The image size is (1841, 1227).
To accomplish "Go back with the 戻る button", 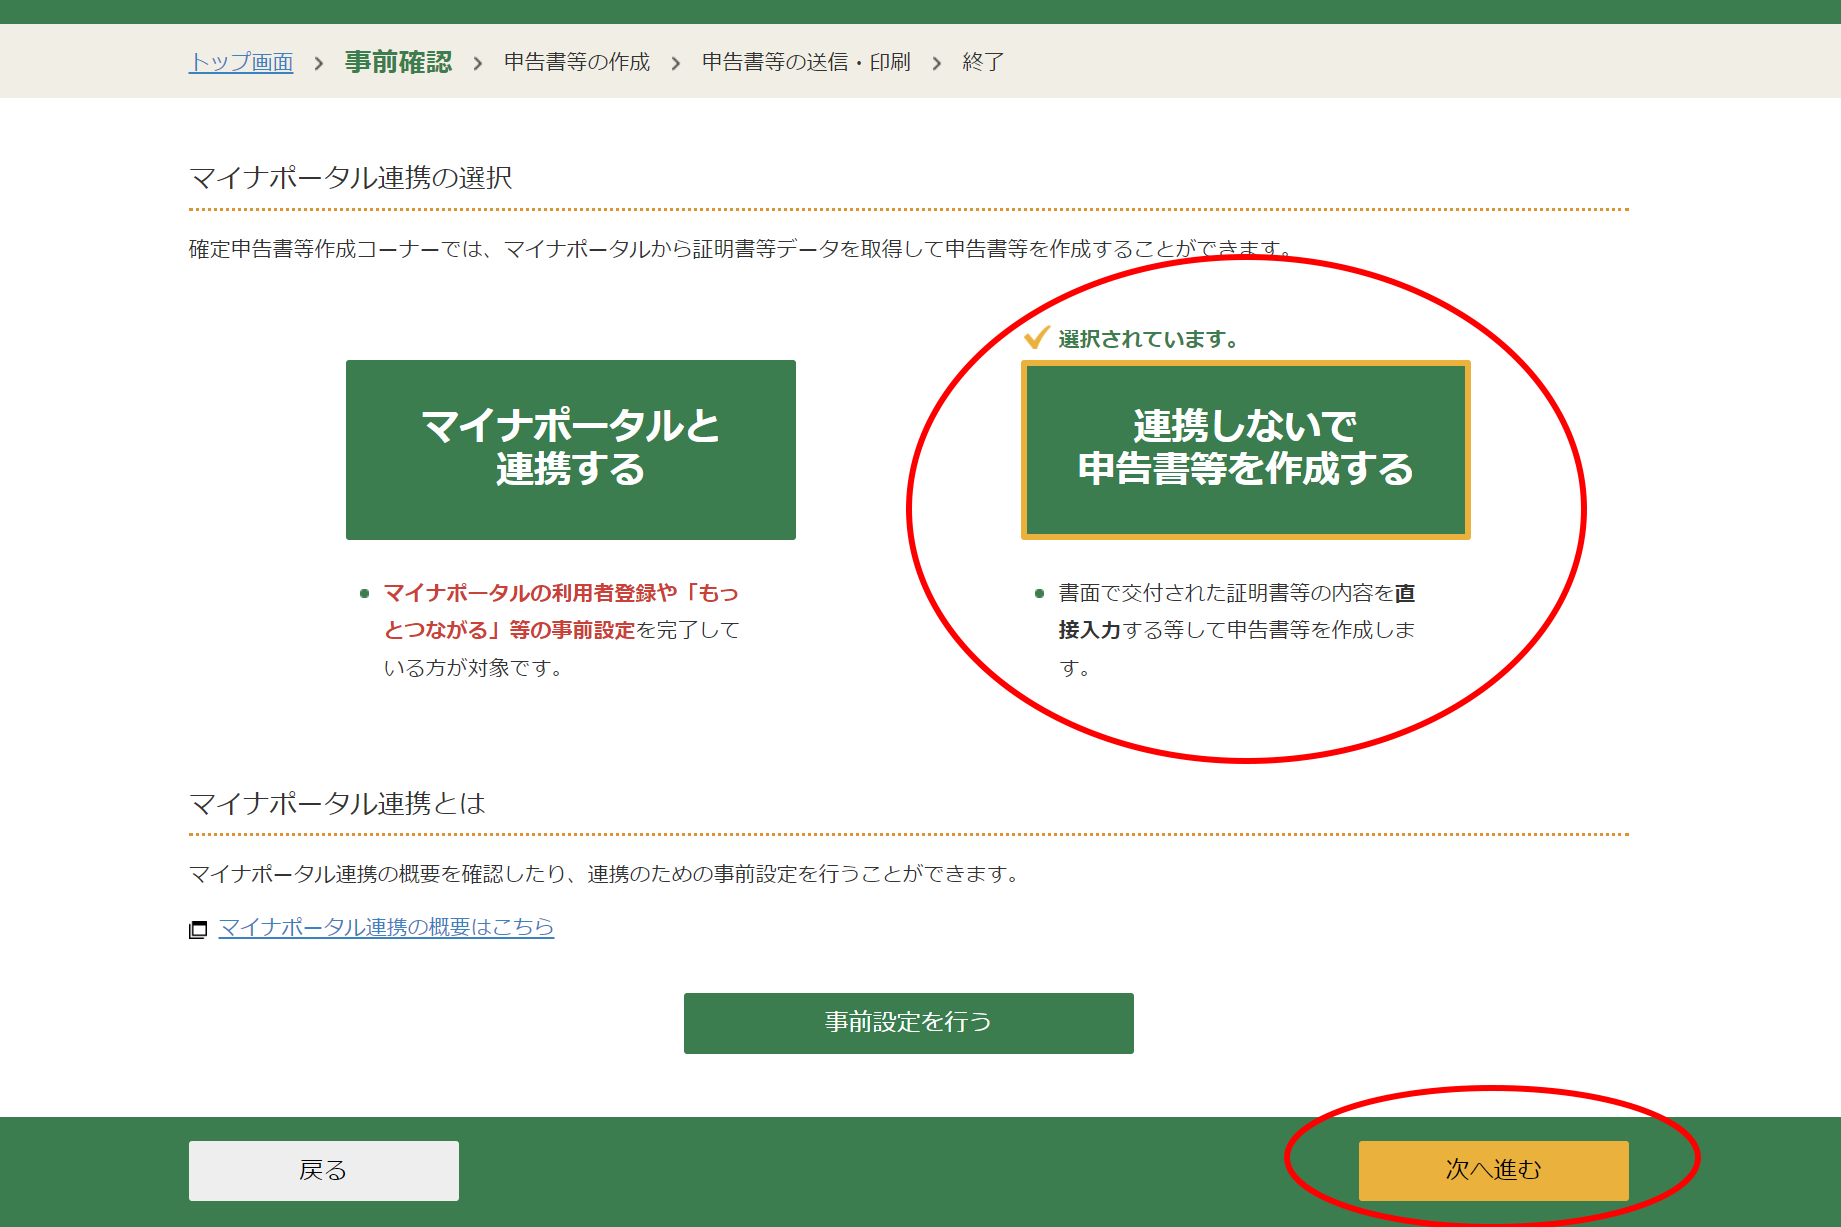I will point(323,1170).
